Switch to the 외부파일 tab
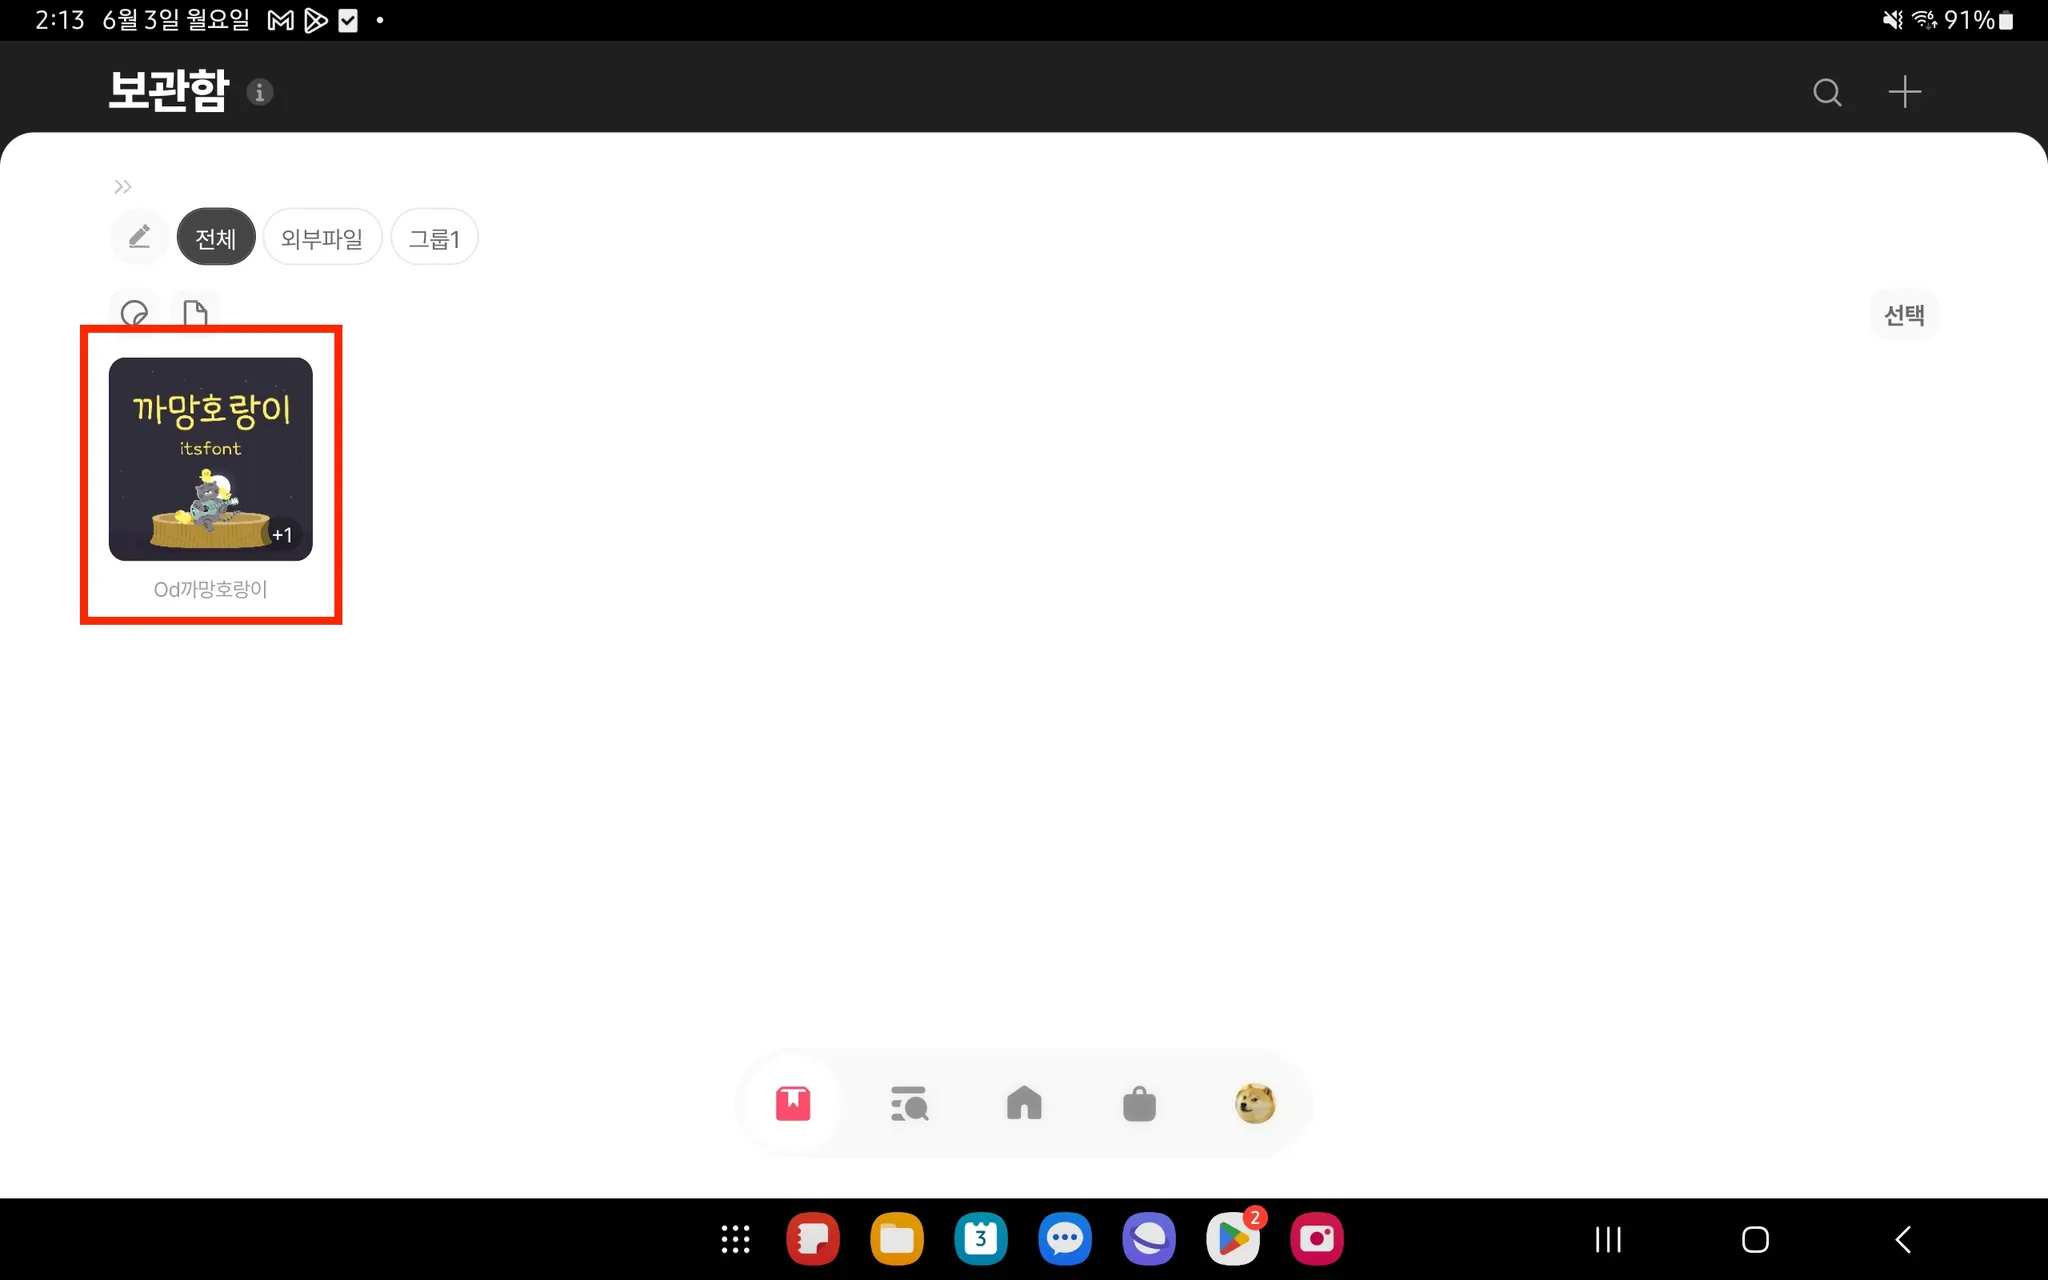 pos(322,238)
